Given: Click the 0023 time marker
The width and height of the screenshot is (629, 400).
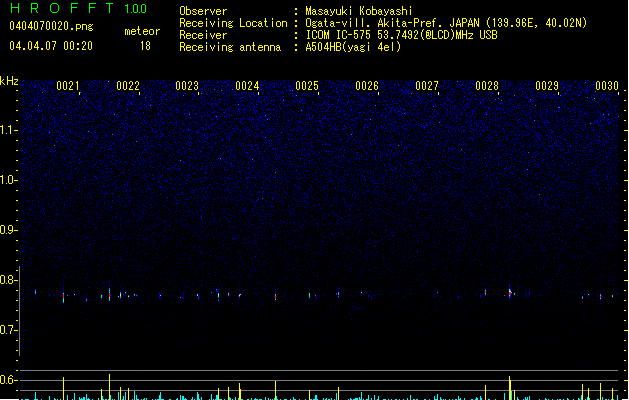Looking at the screenshot, I should [187, 86].
